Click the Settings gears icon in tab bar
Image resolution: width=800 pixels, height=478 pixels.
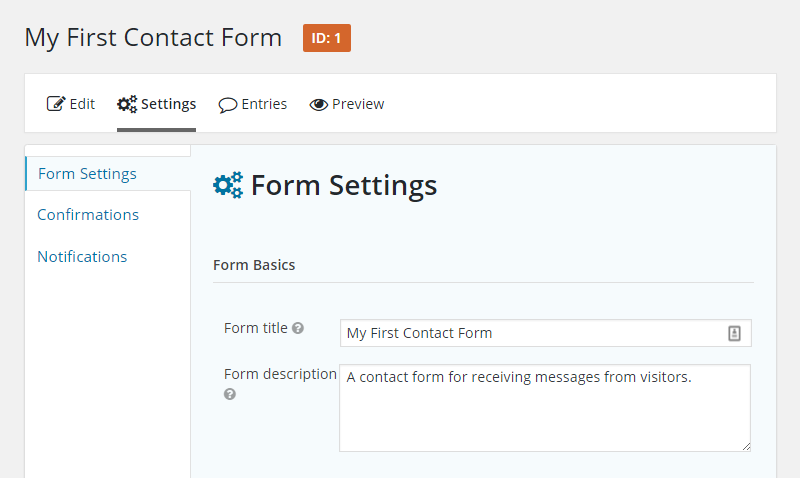click(127, 104)
